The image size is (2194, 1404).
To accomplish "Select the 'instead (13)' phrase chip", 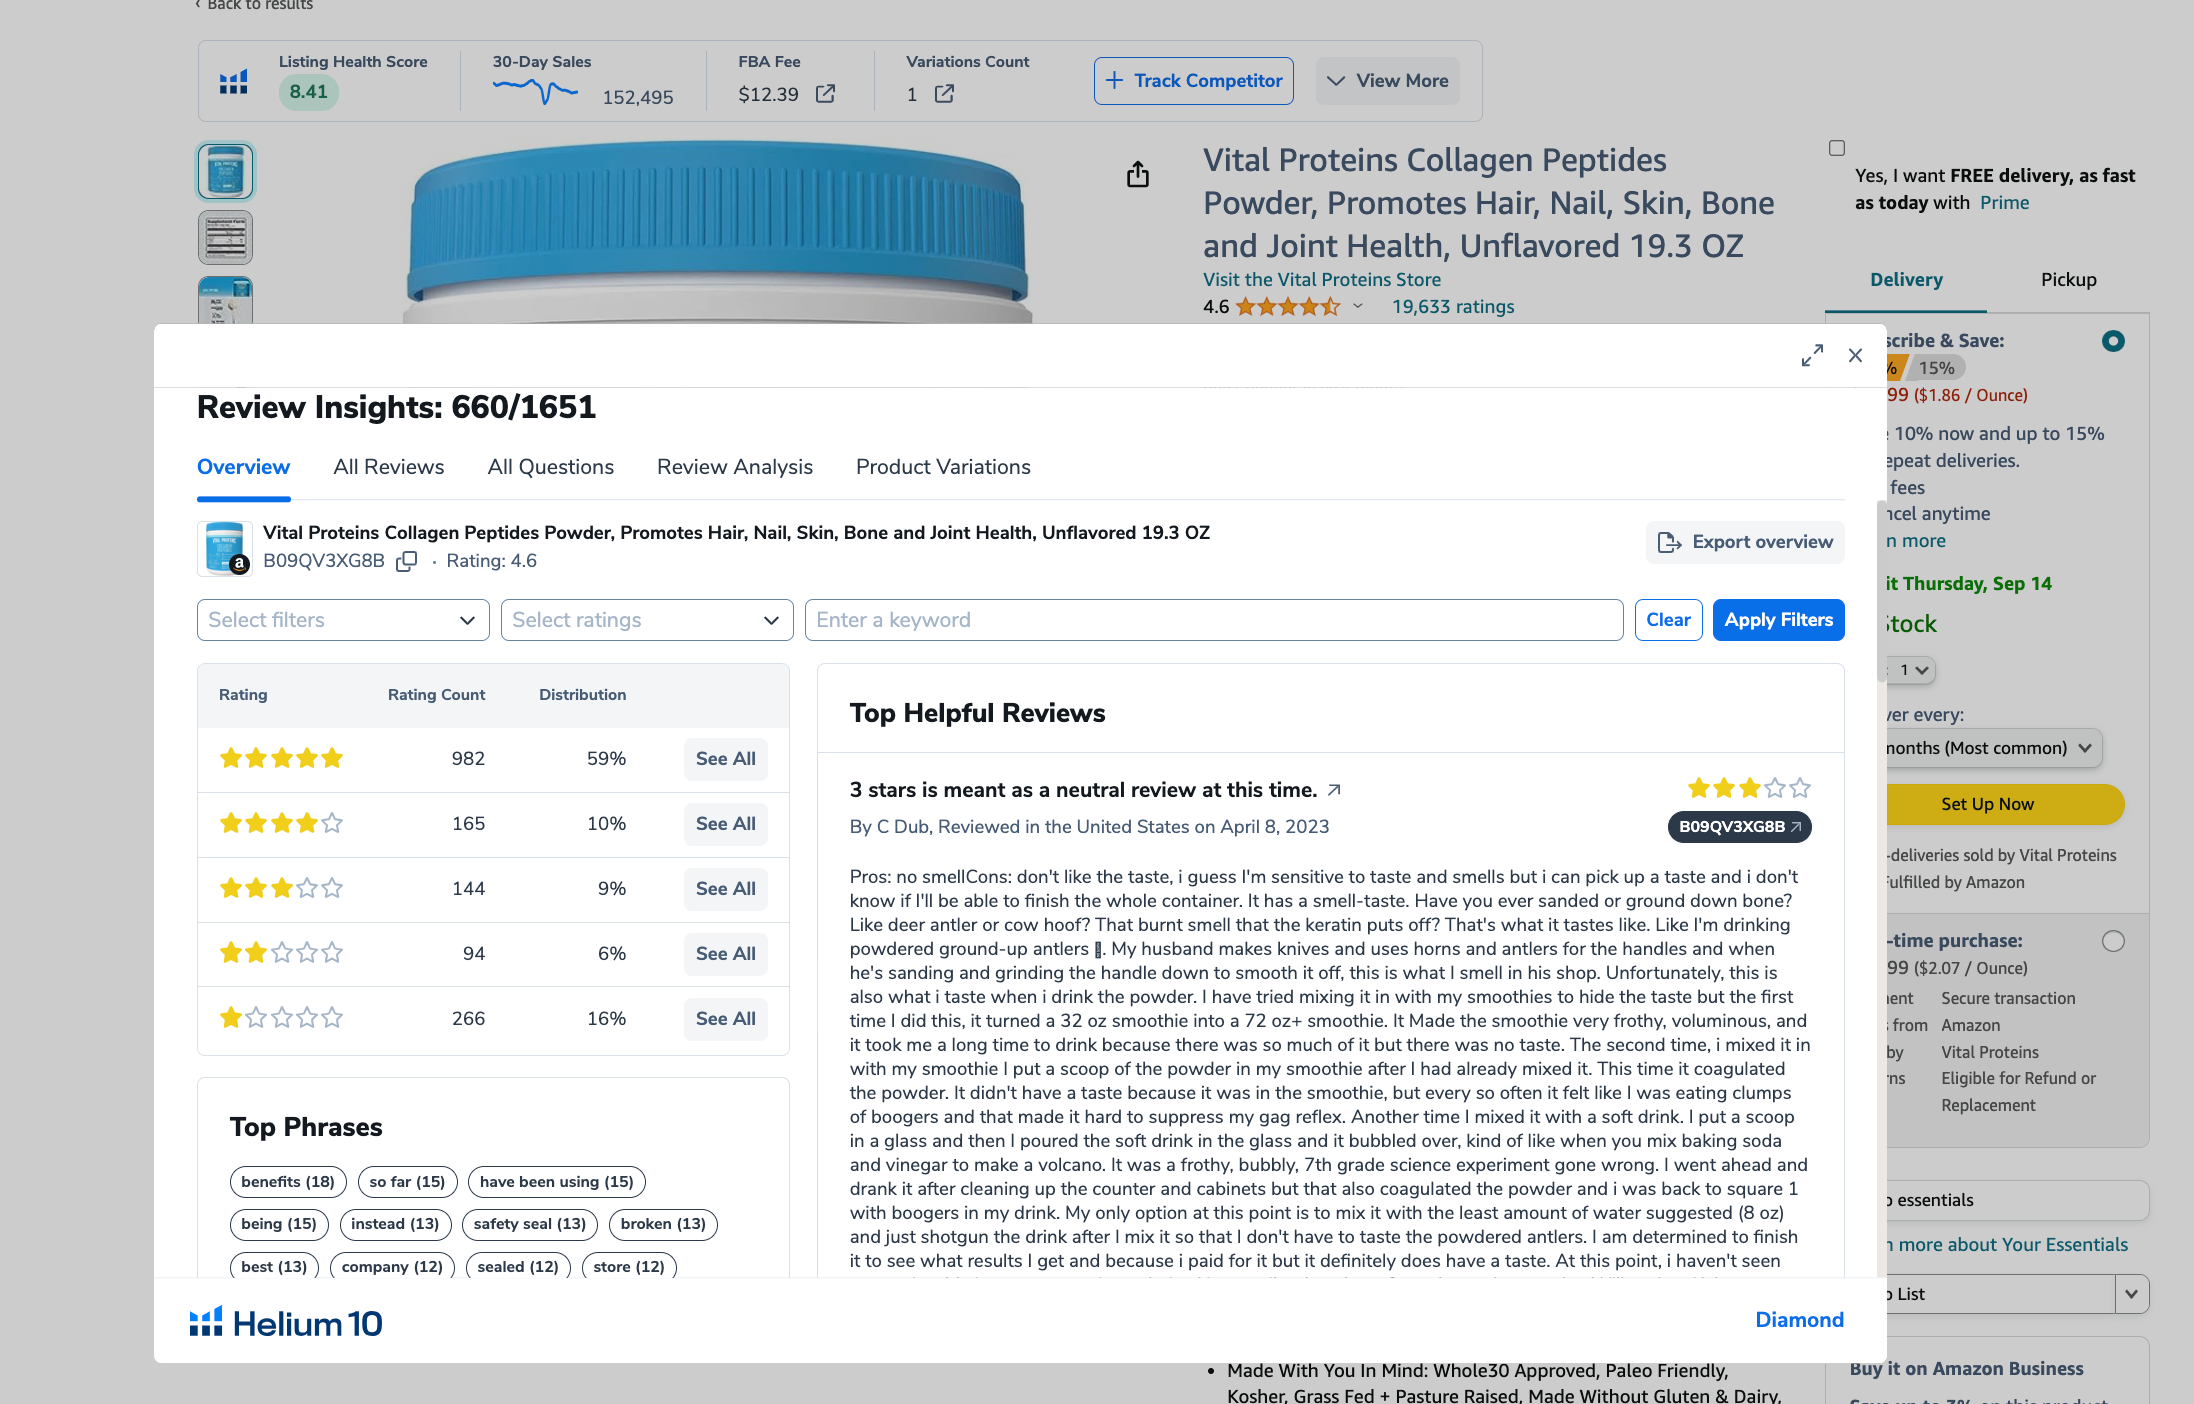I will pyautogui.click(x=395, y=1224).
